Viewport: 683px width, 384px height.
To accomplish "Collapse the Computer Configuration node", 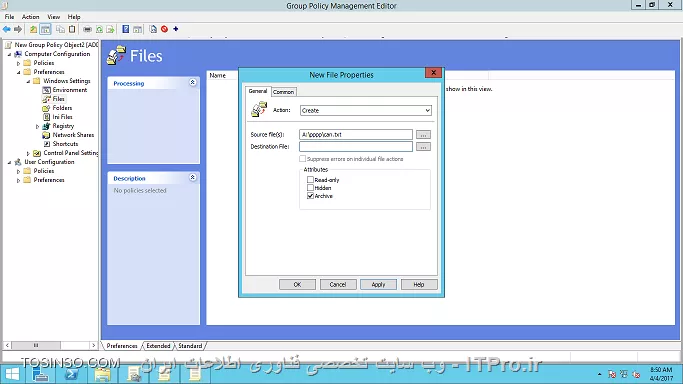I will (x=10, y=54).
